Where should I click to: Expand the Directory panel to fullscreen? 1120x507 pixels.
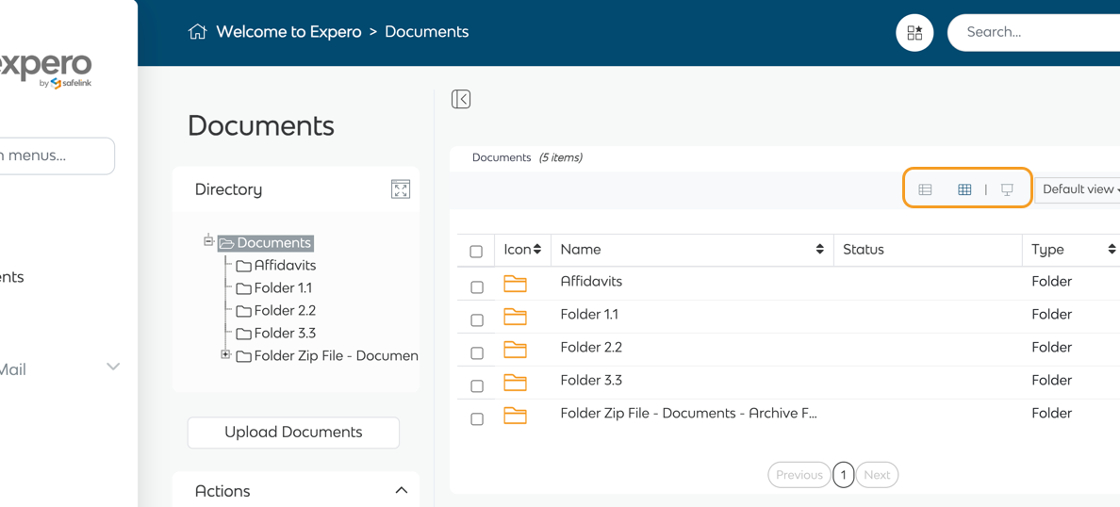401,190
